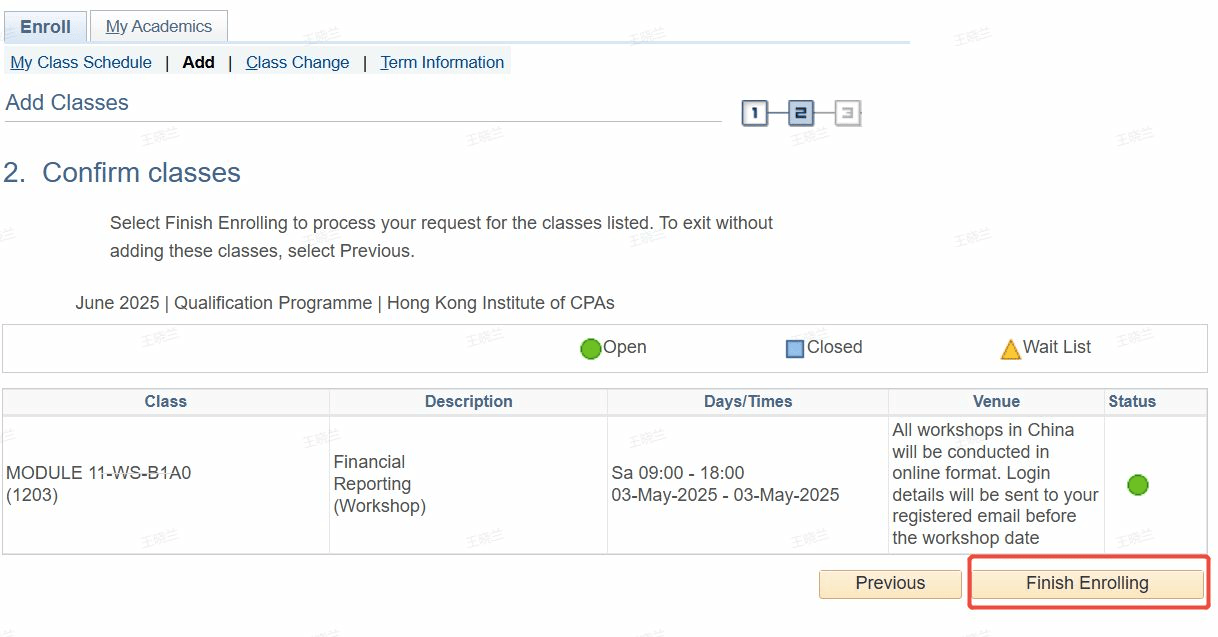Select the MODULE 11-WS-B1A0 class cell
The image size is (1218, 637).
[x=98, y=484]
